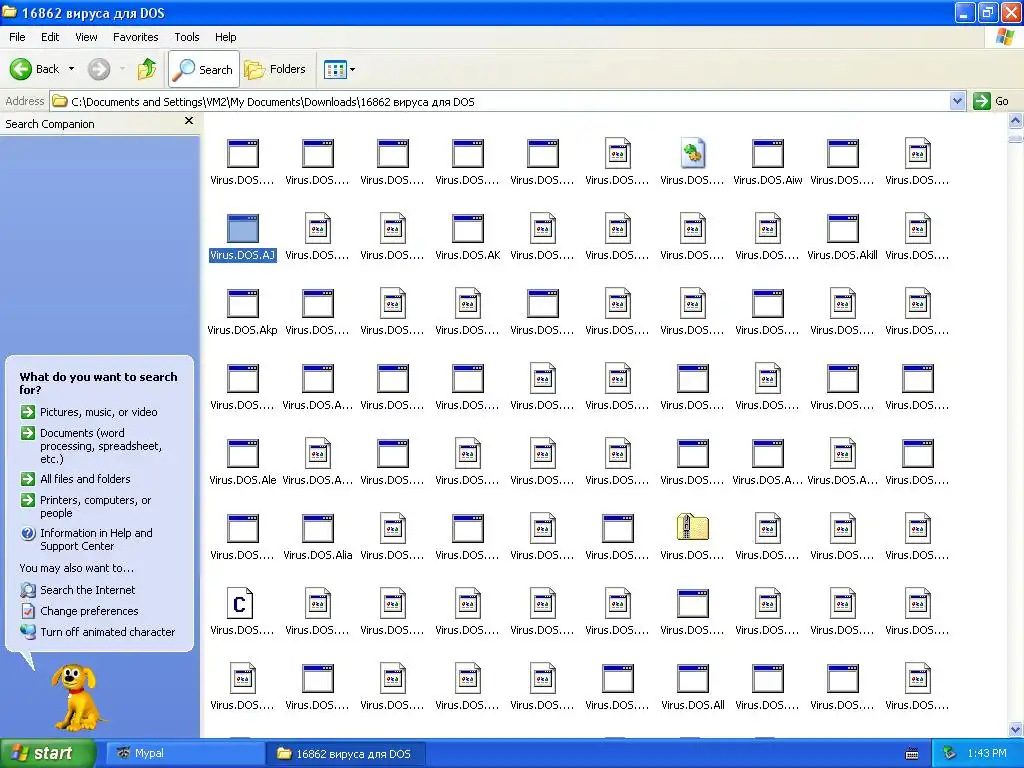Open the Views dropdown arrow

pyautogui.click(x=353, y=69)
